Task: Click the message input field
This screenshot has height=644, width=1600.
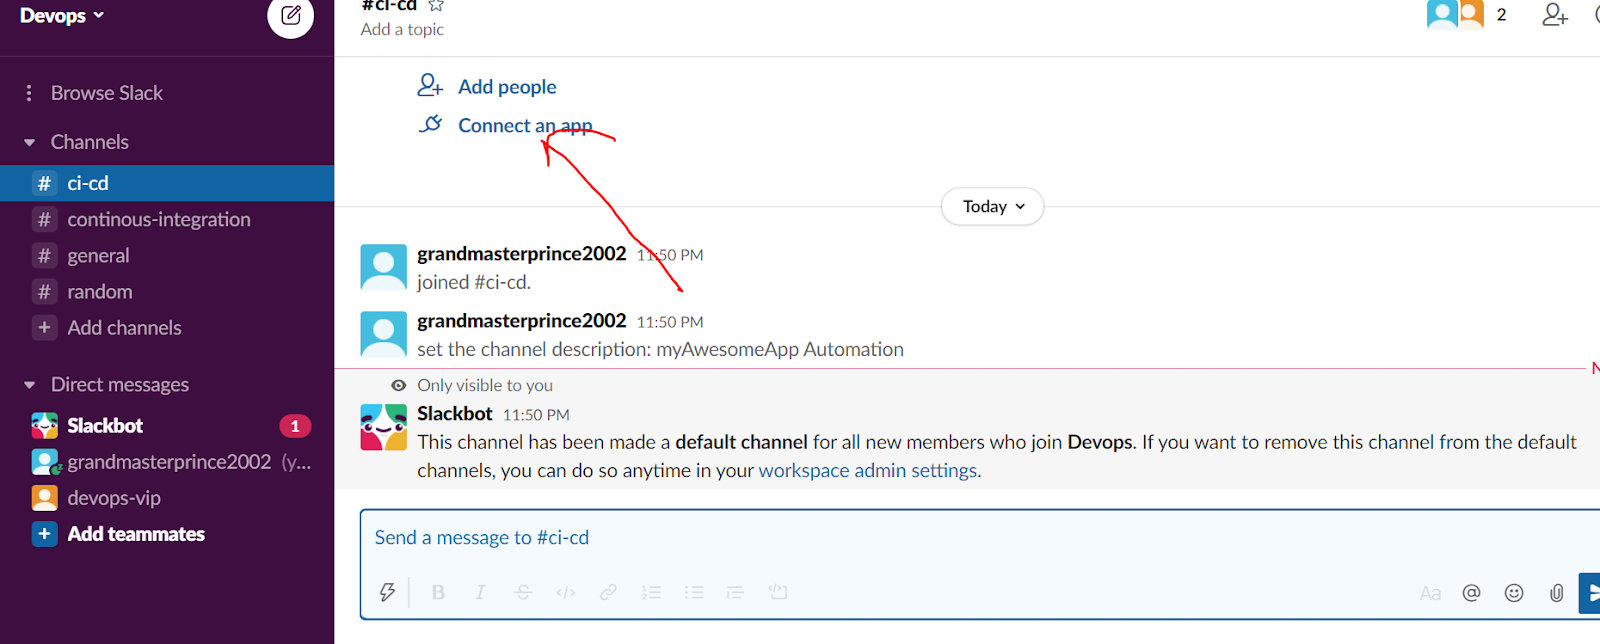Action: pos(980,538)
